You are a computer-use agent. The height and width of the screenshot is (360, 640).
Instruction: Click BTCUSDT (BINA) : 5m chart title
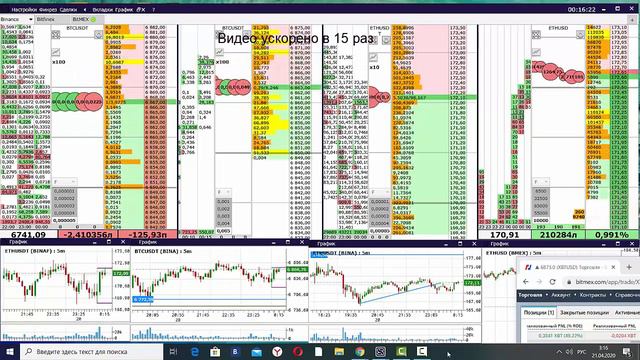[x=163, y=251]
